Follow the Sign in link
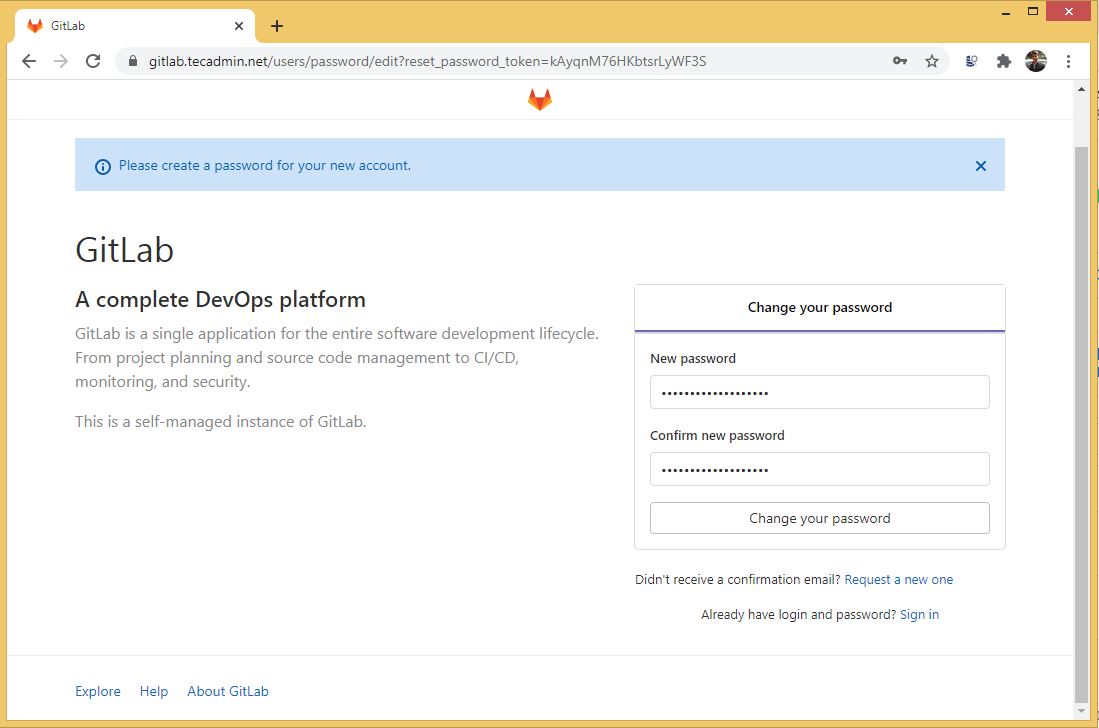Image resolution: width=1099 pixels, height=728 pixels. tap(919, 614)
